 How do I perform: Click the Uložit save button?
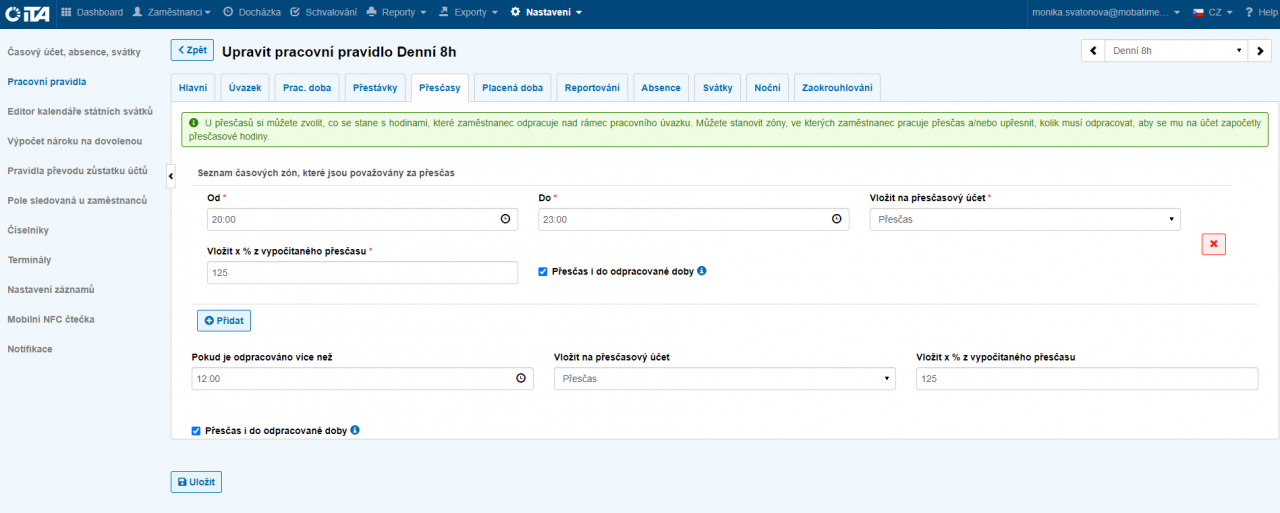click(196, 482)
